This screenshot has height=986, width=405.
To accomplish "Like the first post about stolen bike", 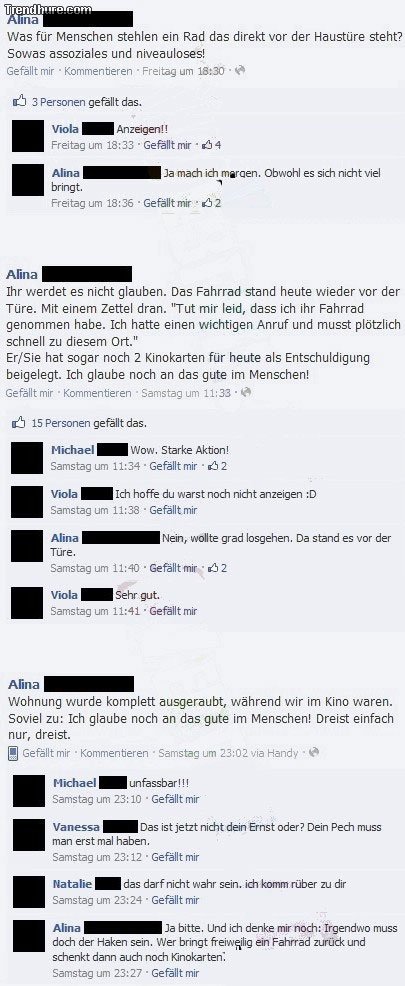I will pyautogui.click(x=30, y=72).
